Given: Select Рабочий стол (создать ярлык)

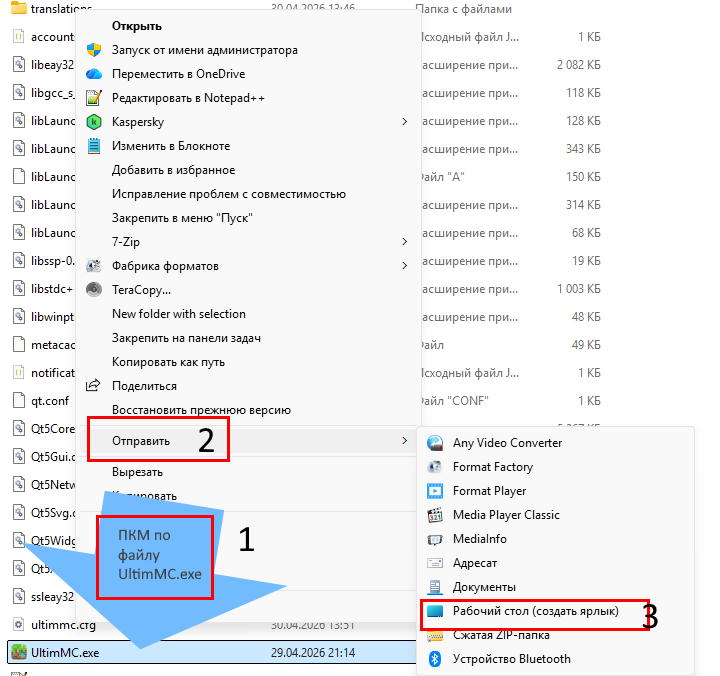Looking at the screenshot, I should tap(535, 611).
